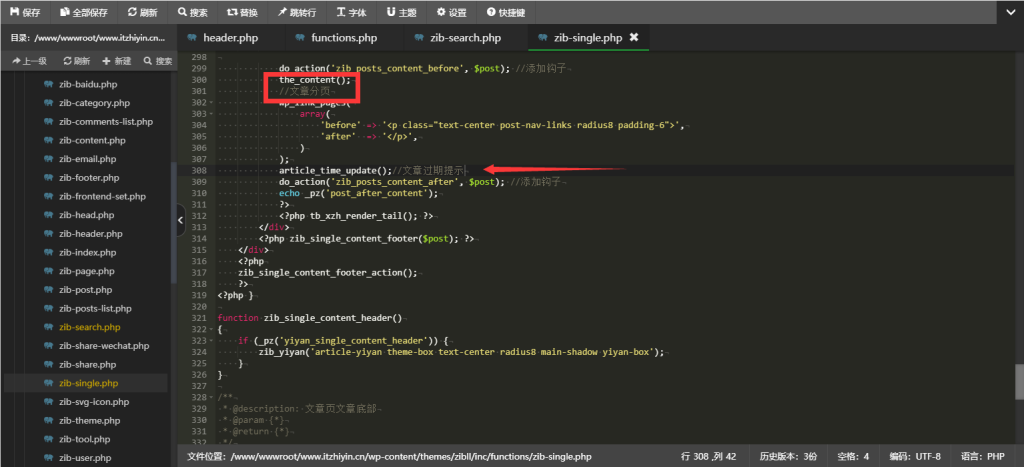Click the Refresh (刷新) toolbar button

click(x=142, y=12)
